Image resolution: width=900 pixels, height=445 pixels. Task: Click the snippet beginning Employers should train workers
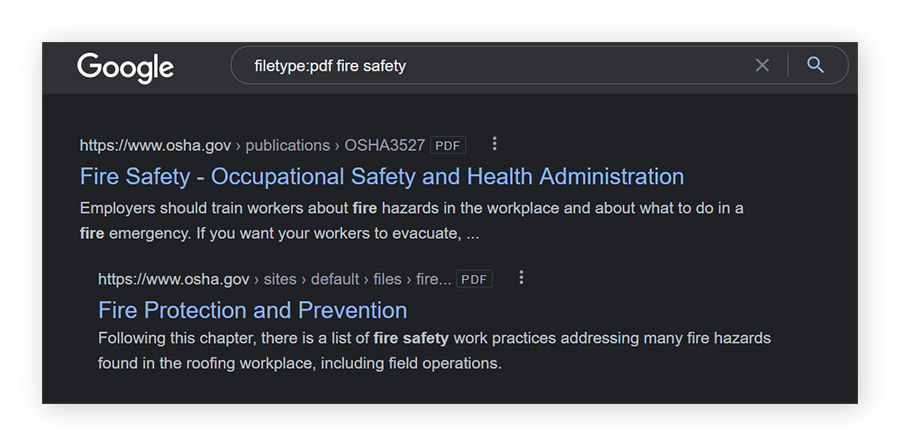tap(411, 220)
